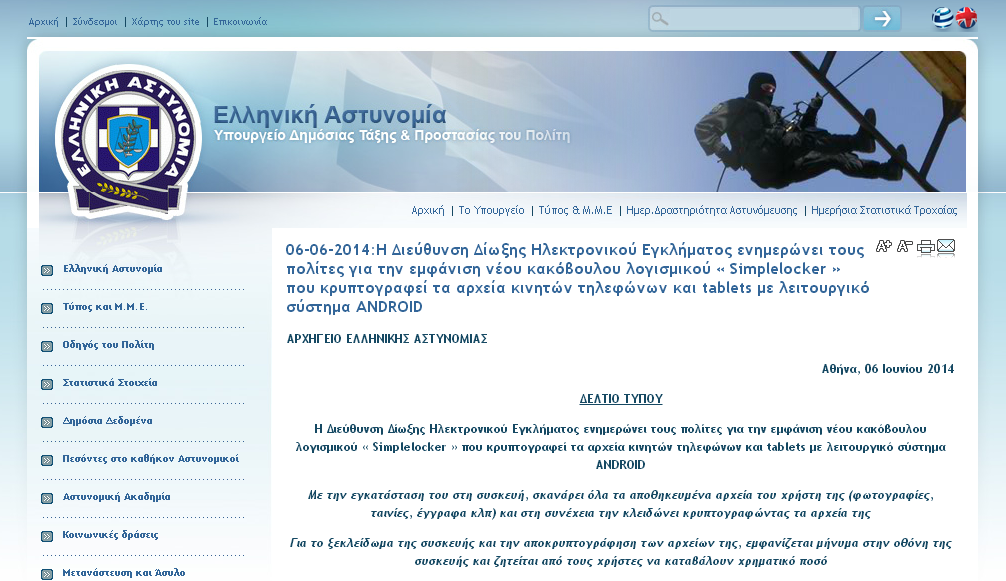Open sidebar item Πεσόντες στο καθήκον Αστυνομικοί

click(x=150, y=459)
